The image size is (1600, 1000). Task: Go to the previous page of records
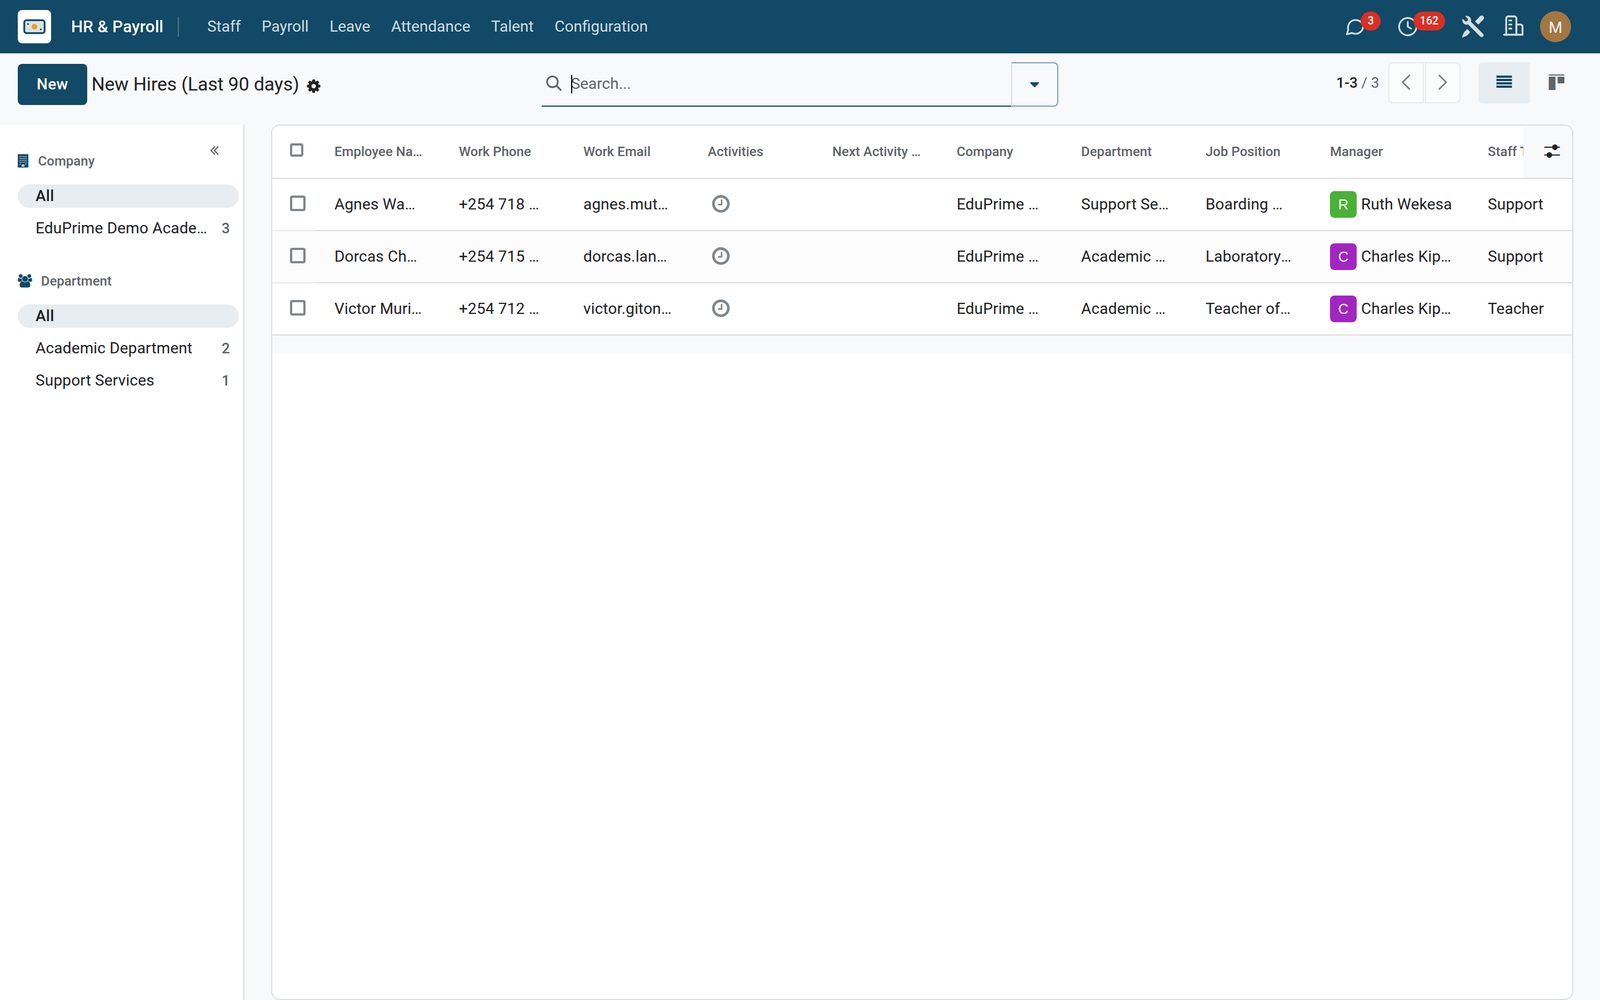click(1406, 83)
